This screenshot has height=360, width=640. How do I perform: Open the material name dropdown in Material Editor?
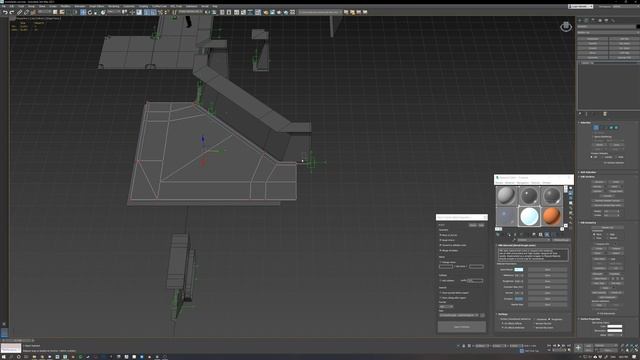coord(534,240)
